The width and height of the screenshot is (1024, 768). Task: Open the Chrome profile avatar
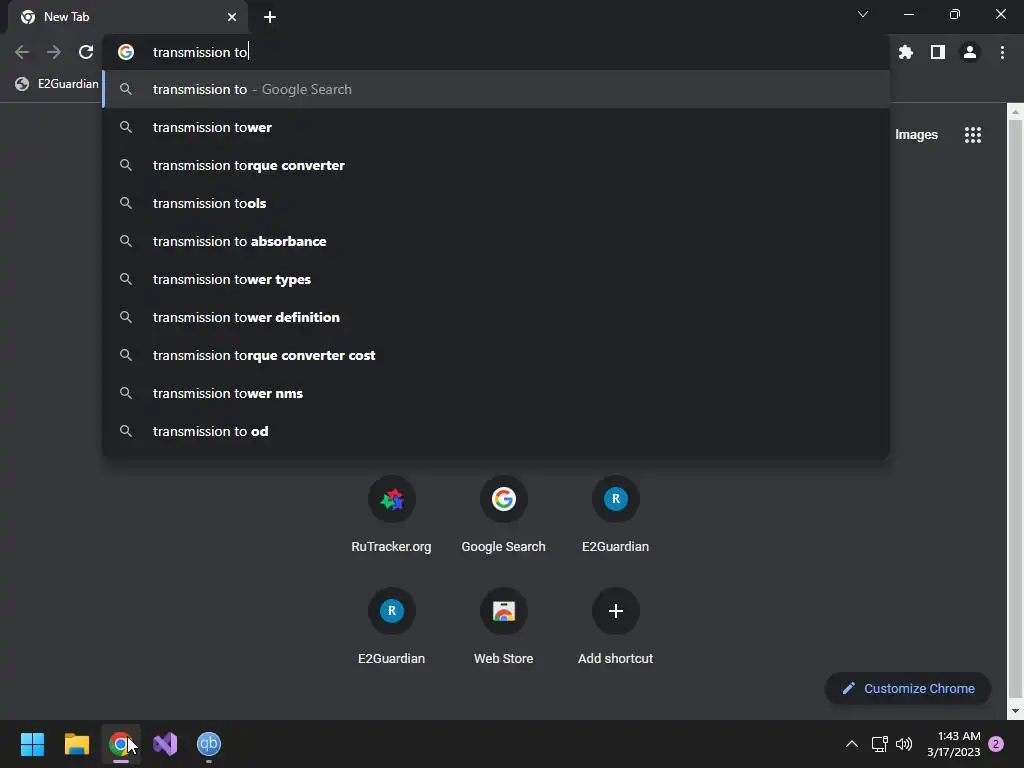coord(970,52)
